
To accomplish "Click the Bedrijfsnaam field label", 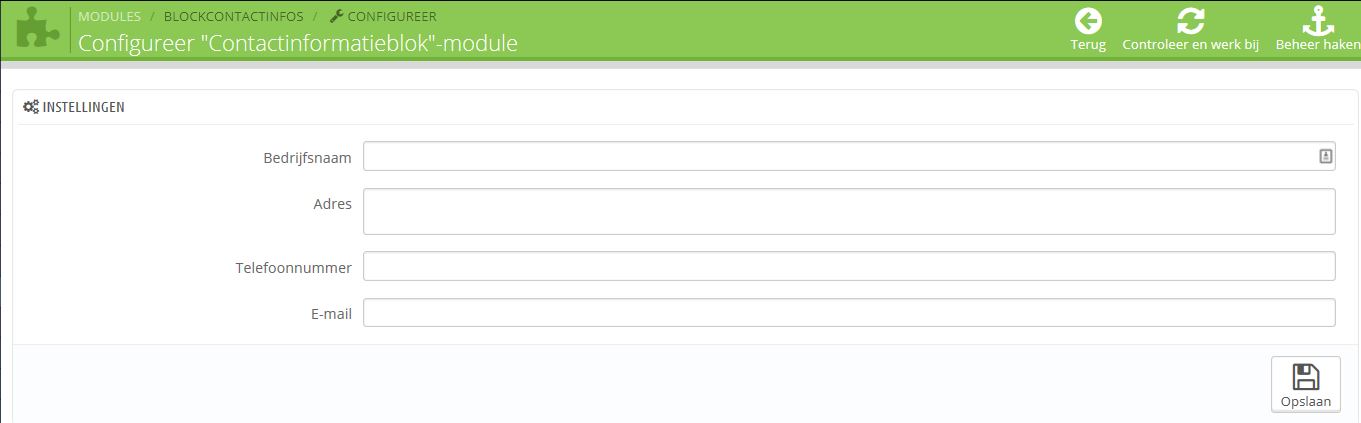I will click(307, 158).
